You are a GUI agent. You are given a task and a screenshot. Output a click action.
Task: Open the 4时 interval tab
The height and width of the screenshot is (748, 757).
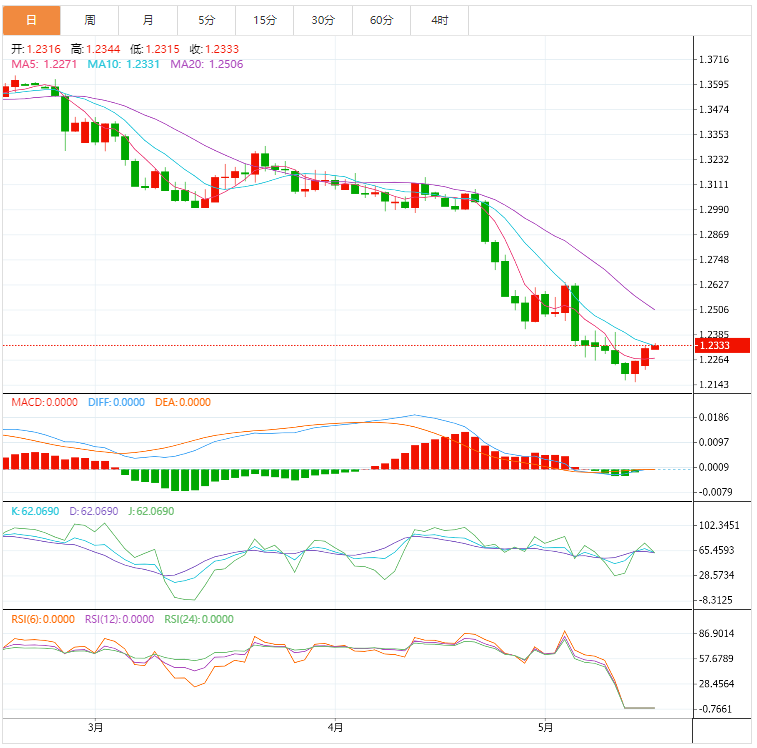440,20
